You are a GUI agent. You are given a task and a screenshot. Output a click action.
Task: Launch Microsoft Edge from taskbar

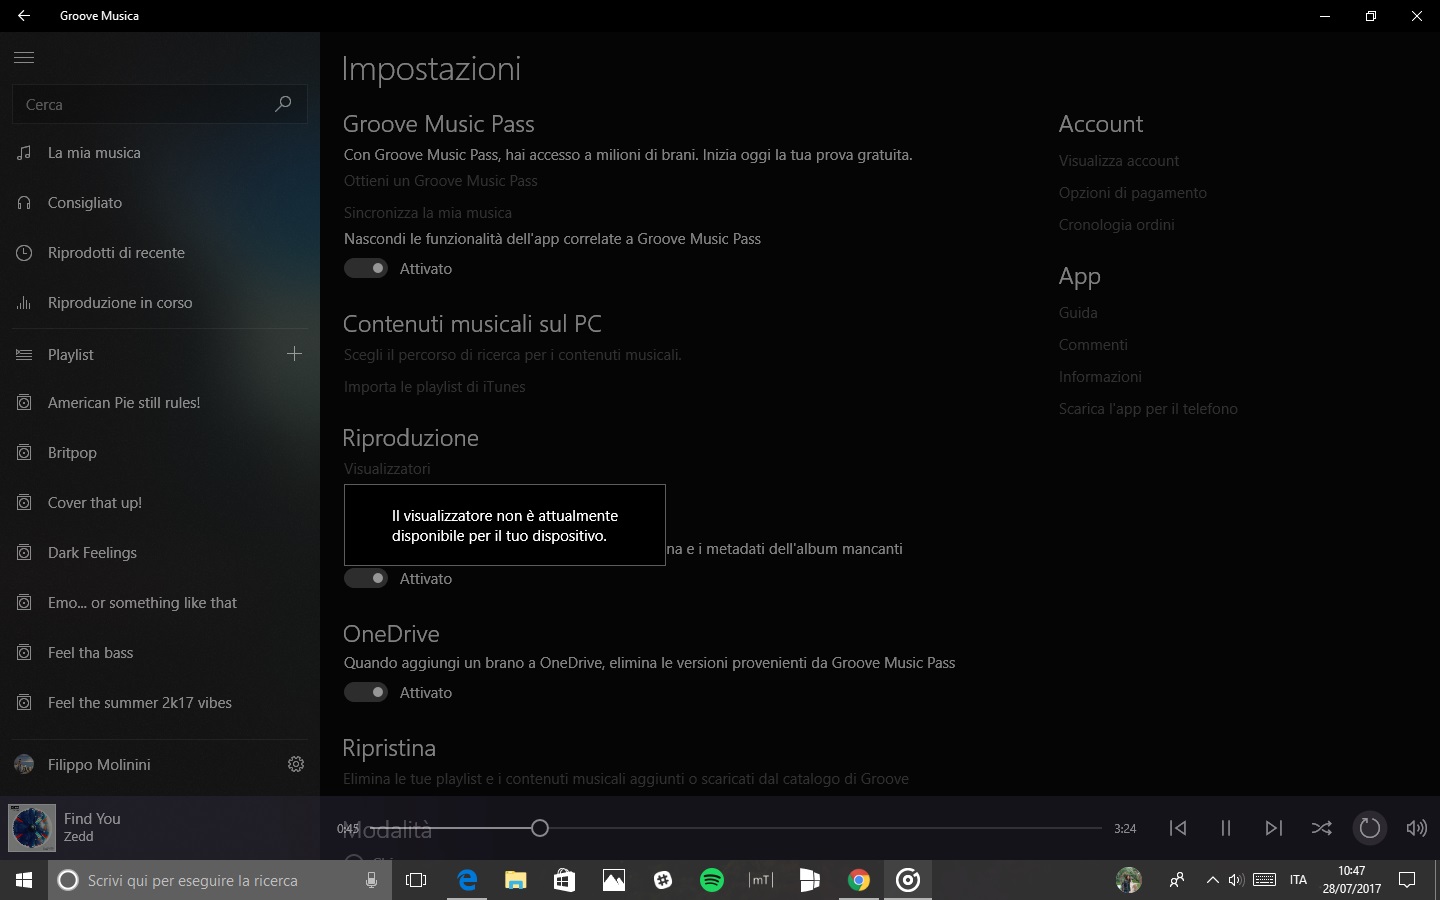pos(467,880)
